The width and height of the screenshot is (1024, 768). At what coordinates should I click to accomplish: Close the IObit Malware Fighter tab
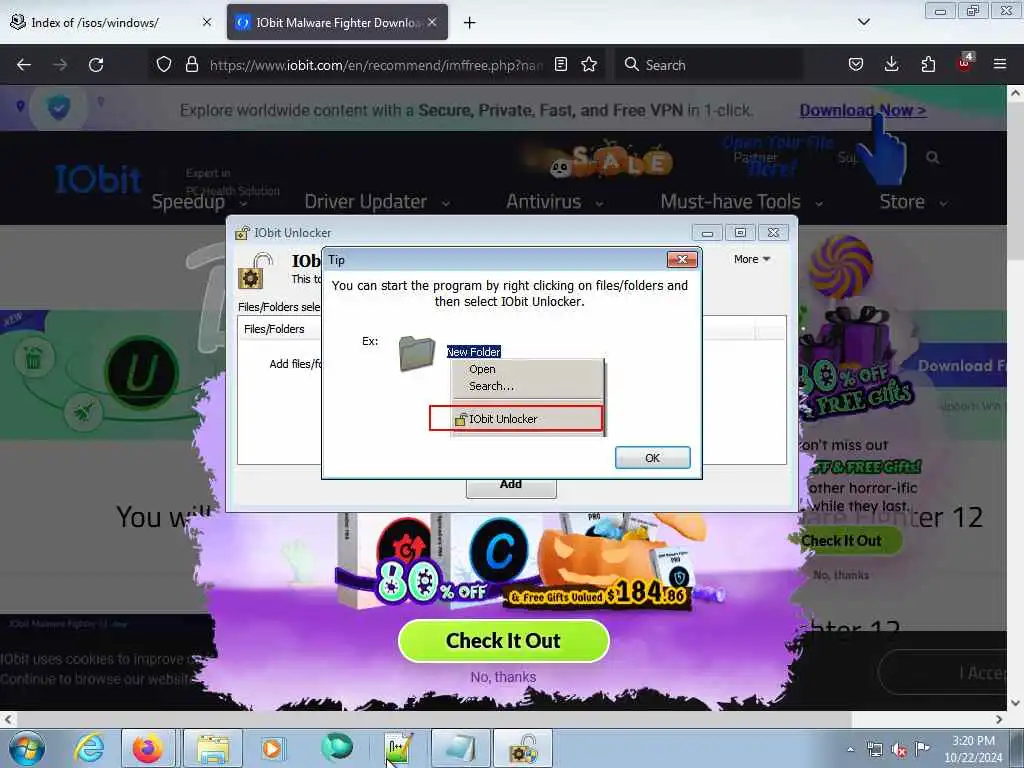(x=432, y=22)
